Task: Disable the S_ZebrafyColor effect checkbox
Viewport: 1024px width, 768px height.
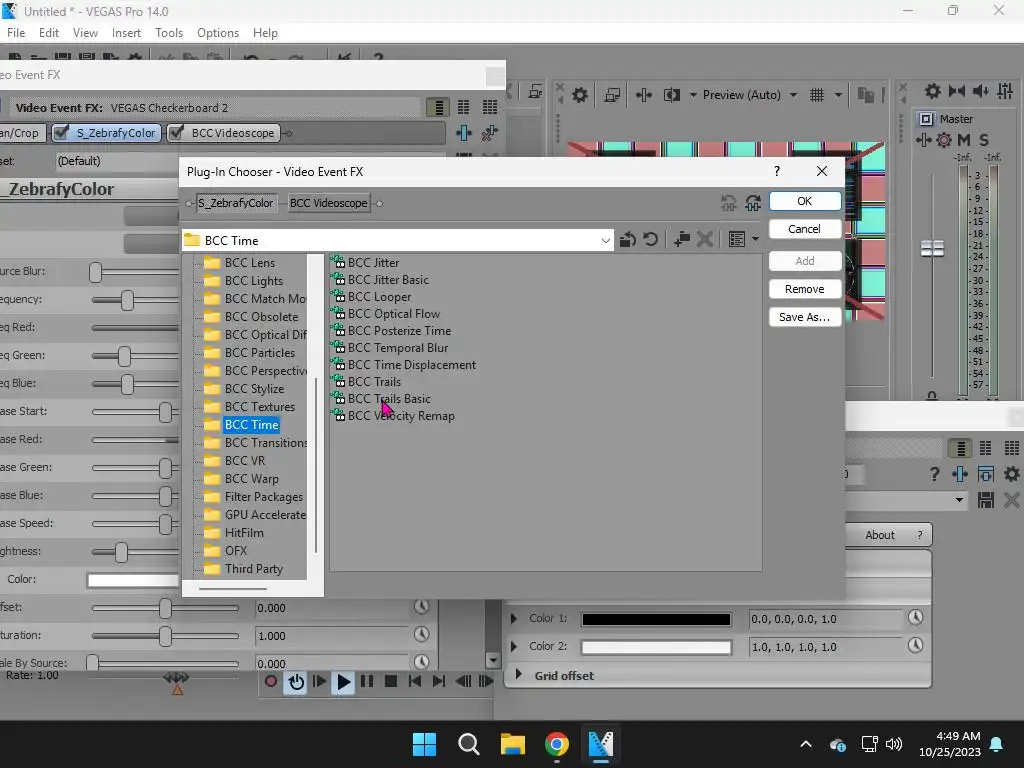Action: 61,133
